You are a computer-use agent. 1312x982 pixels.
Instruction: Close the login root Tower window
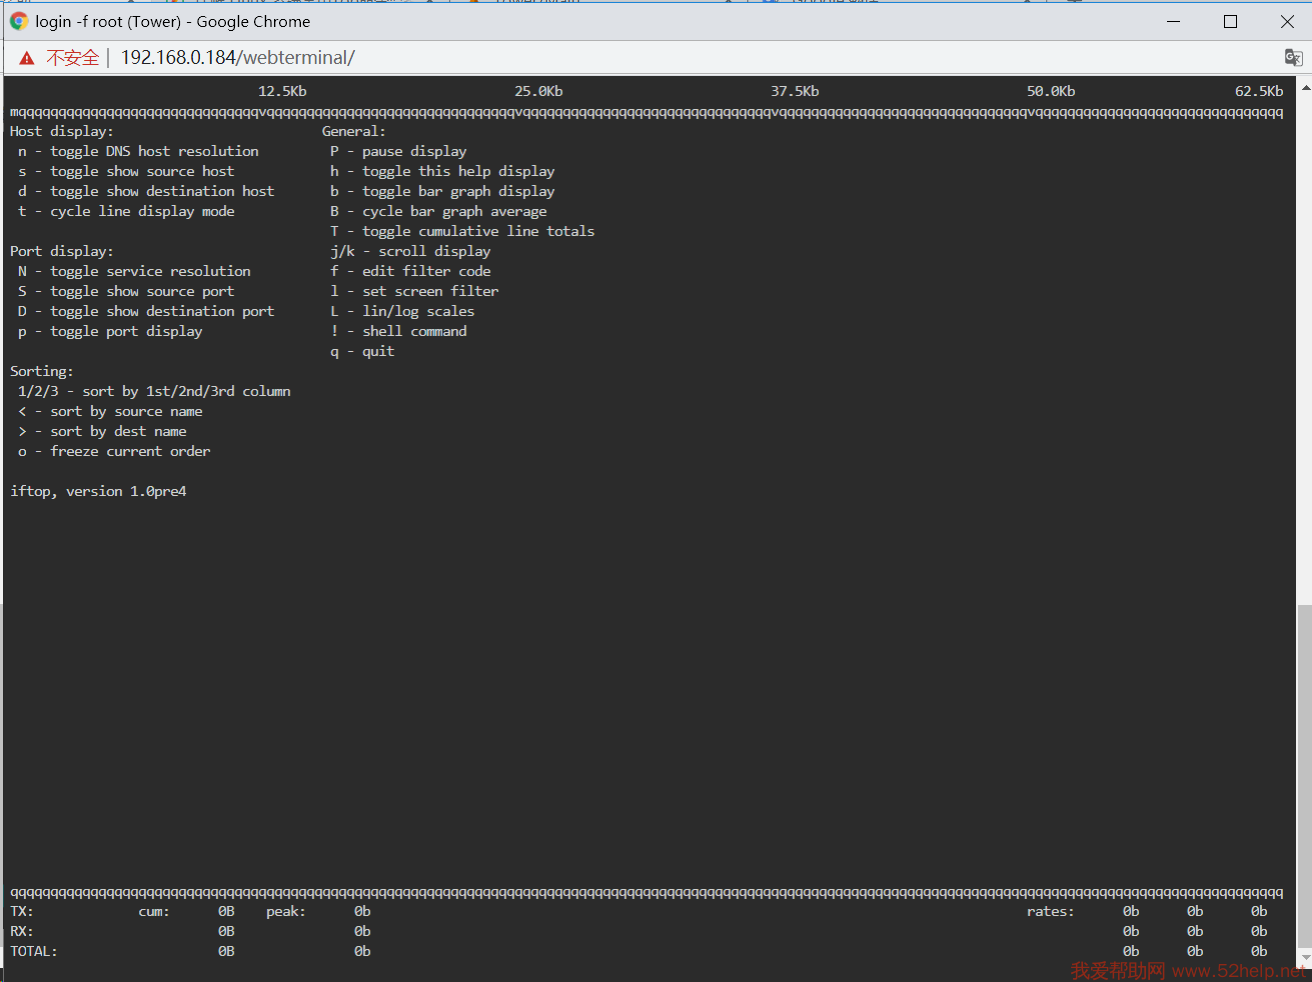click(x=1287, y=21)
